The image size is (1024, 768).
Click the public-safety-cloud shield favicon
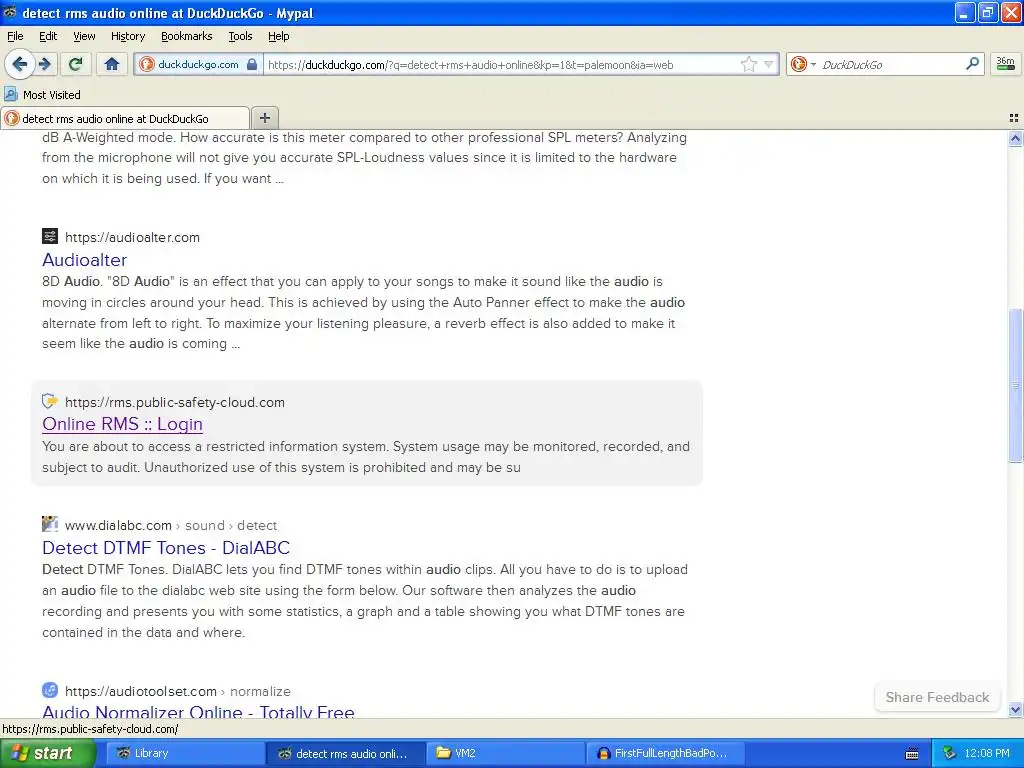coord(50,401)
